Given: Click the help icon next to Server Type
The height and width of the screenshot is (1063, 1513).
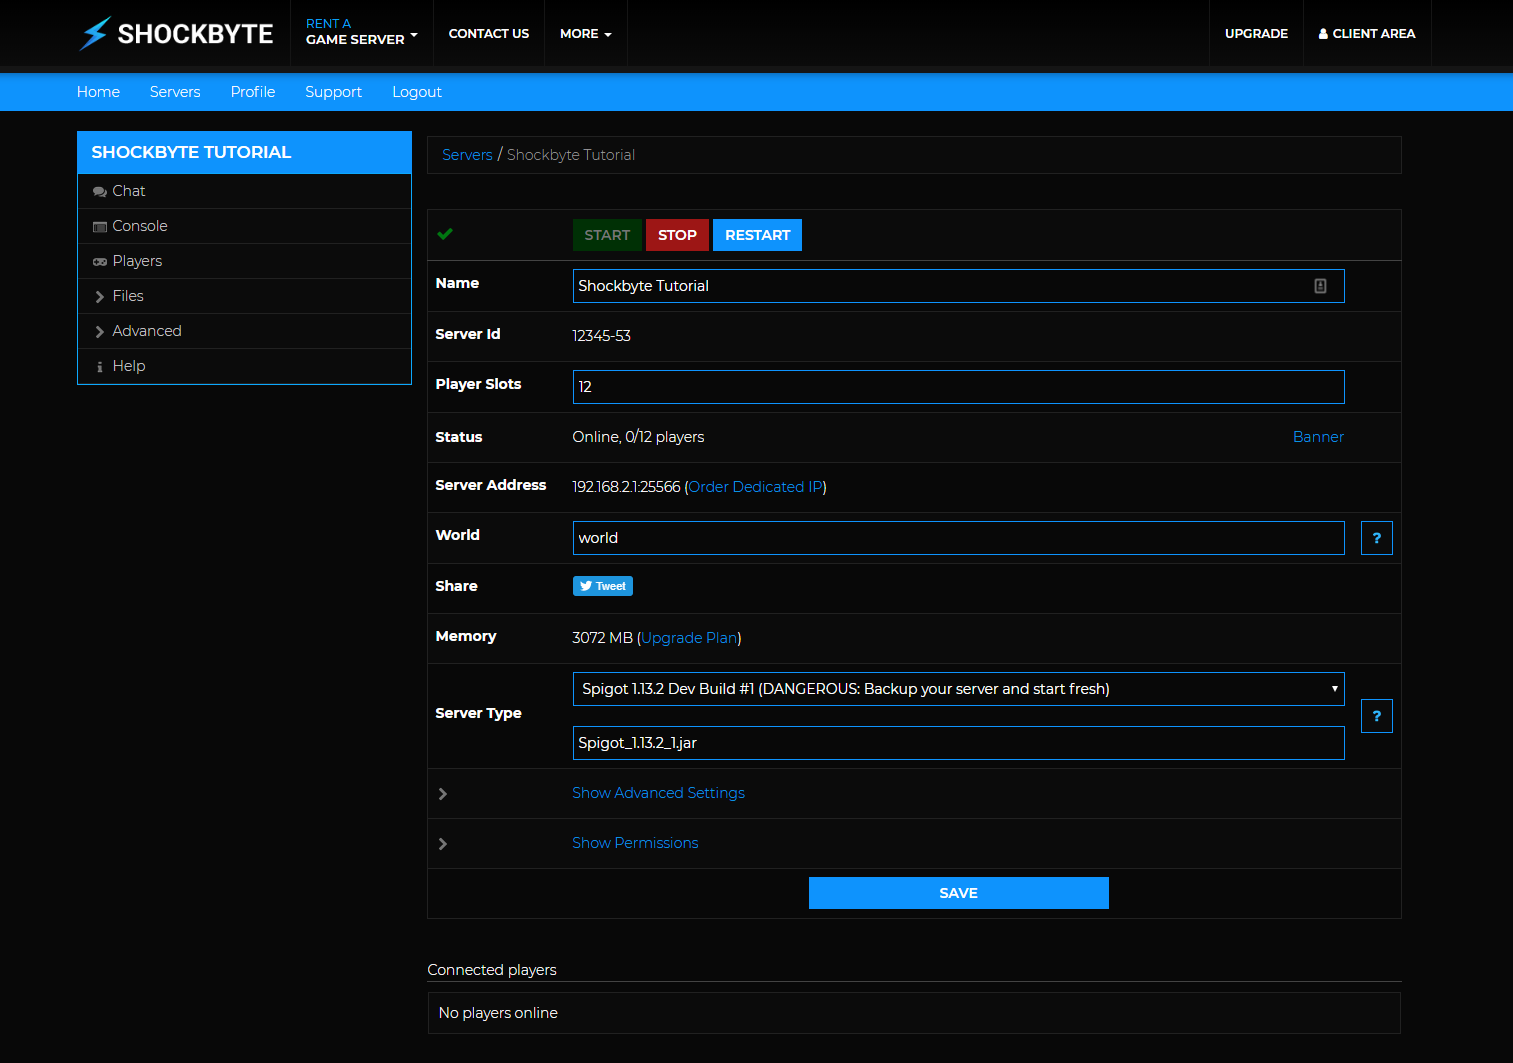Looking at the screenshot, I should [1376, 716].
